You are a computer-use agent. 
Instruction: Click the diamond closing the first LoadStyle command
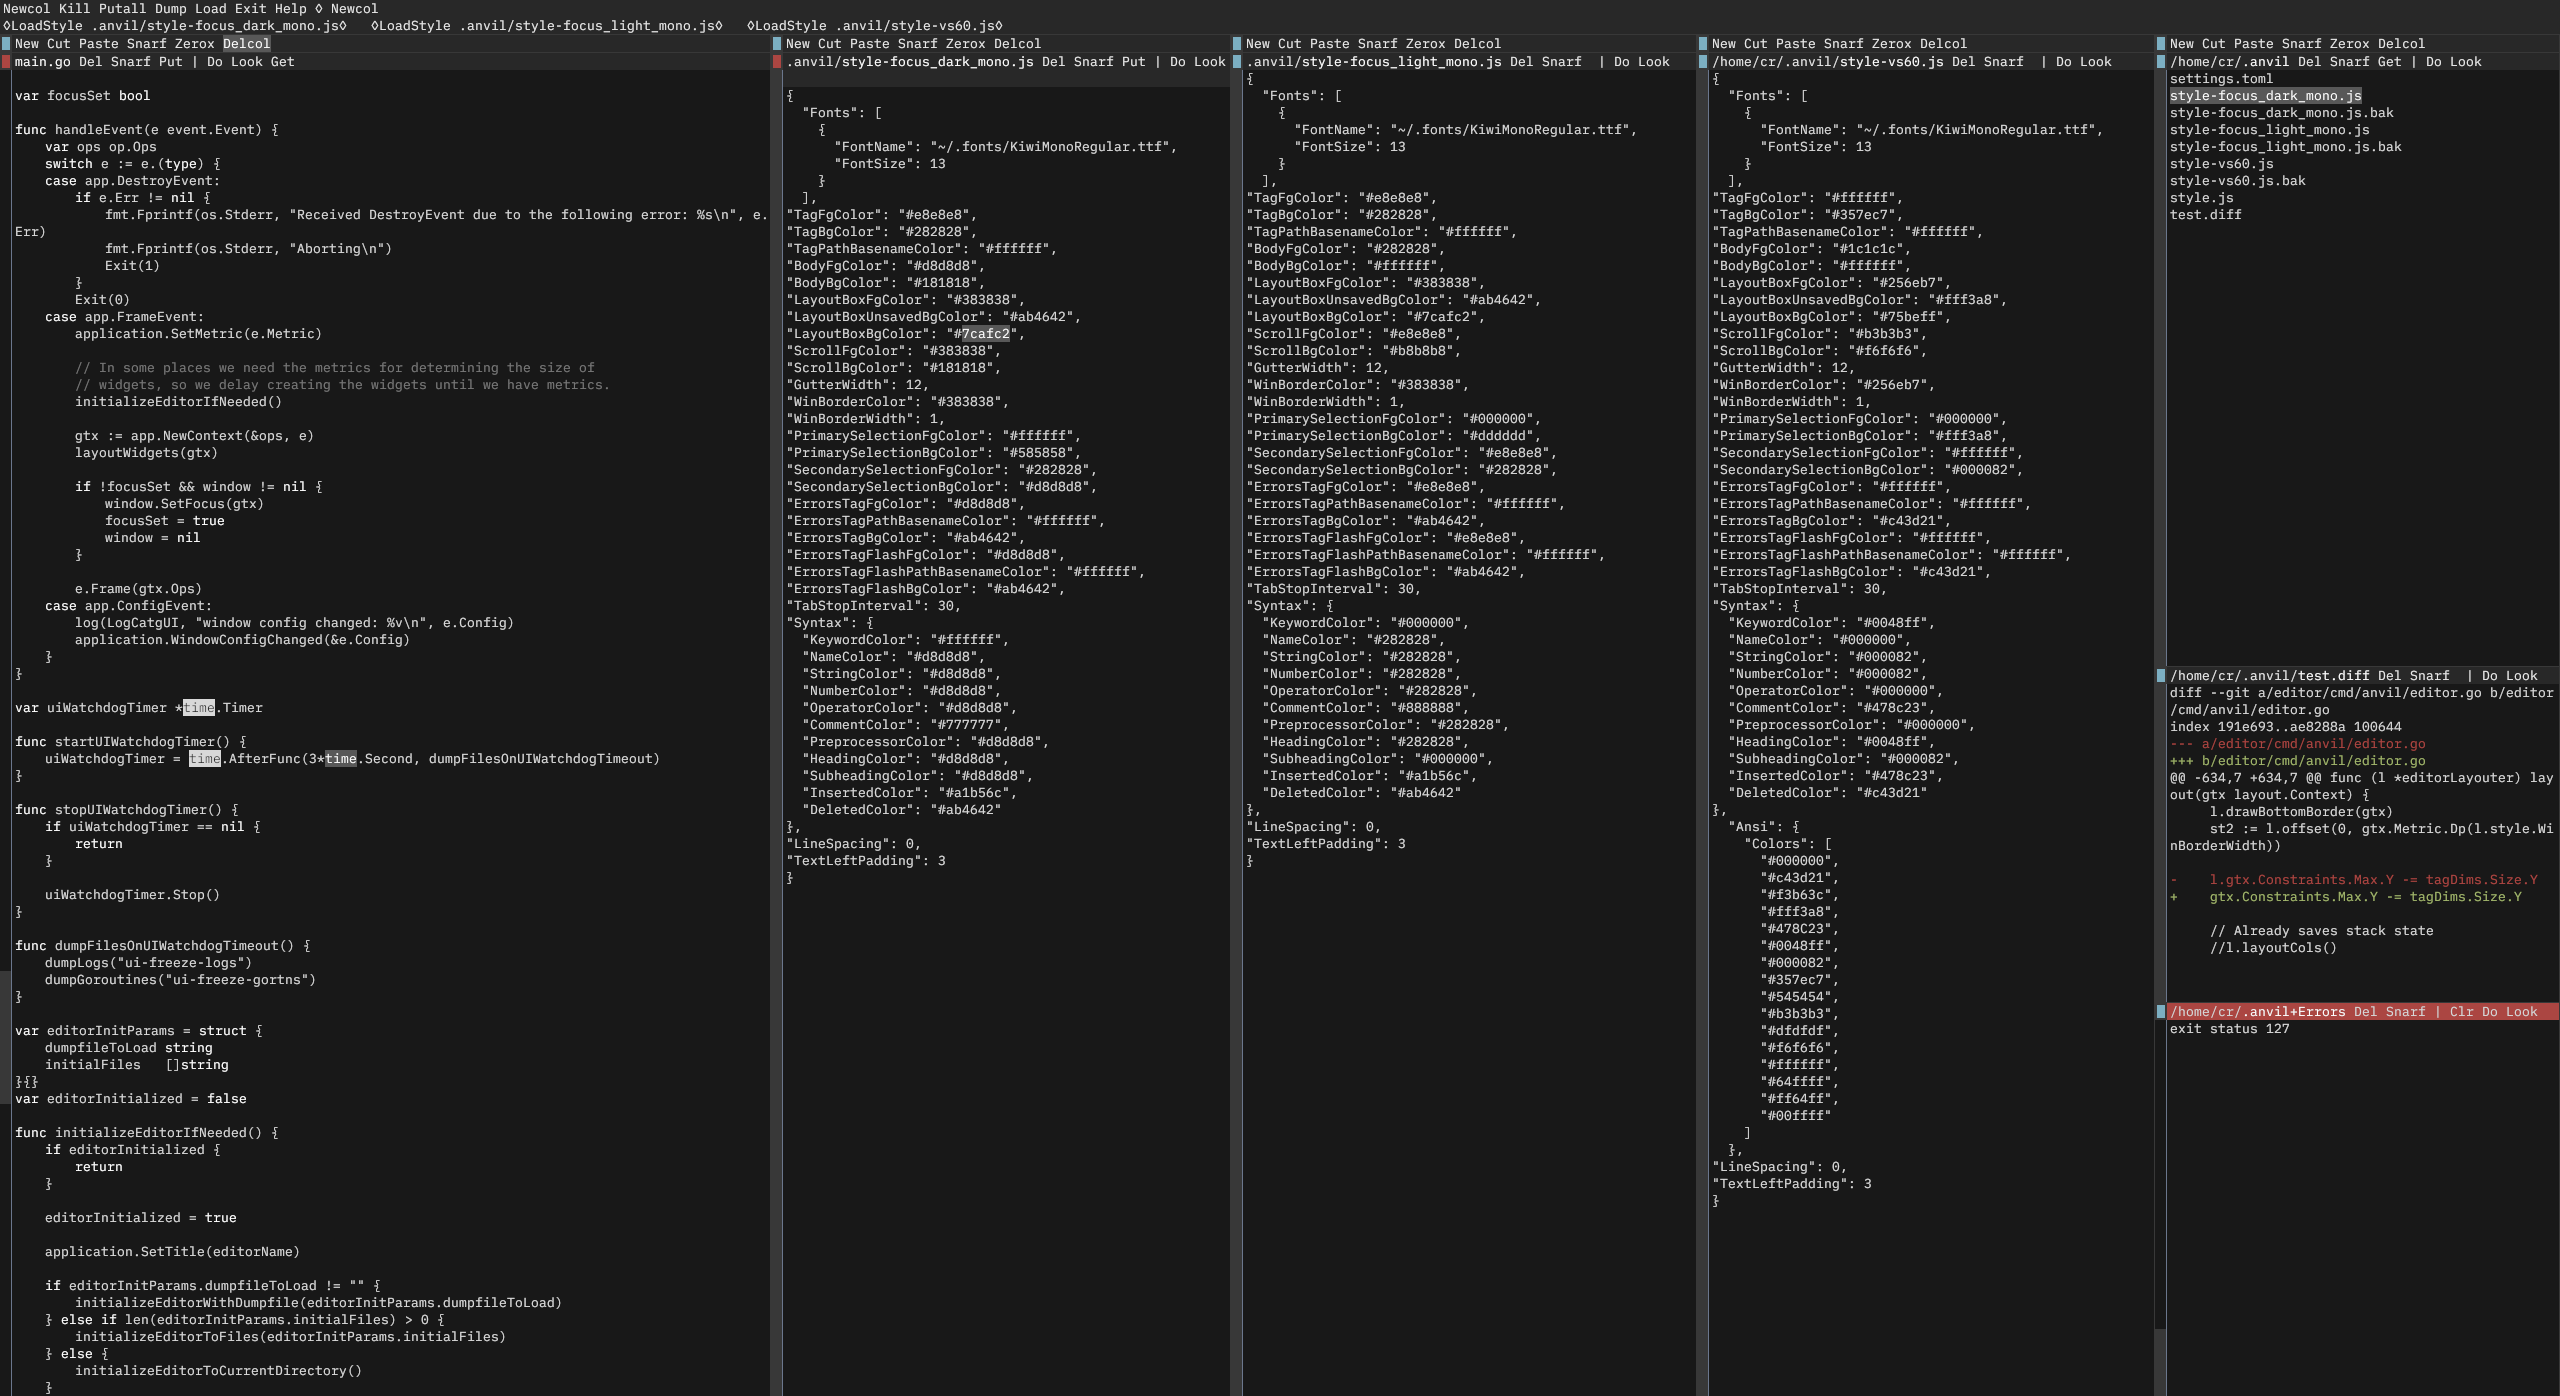345,25
